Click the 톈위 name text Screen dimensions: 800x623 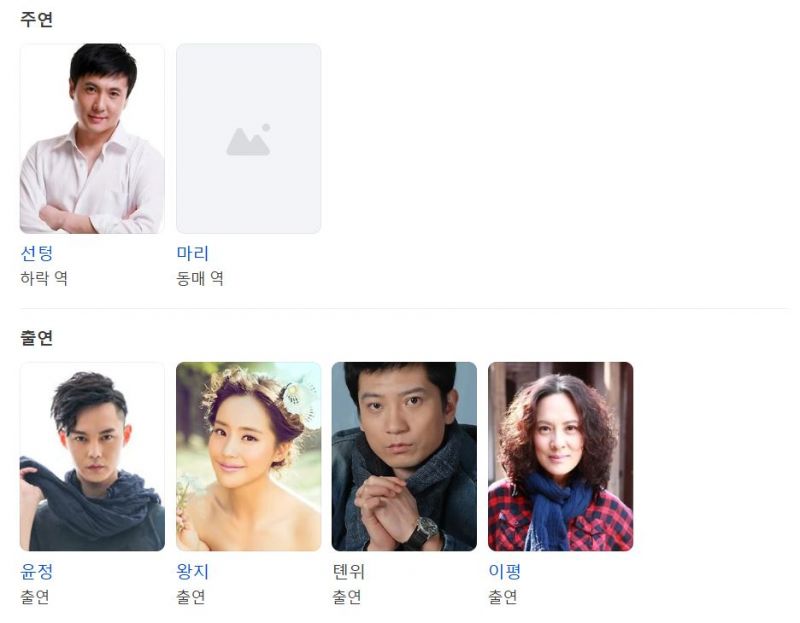(348, 571)
